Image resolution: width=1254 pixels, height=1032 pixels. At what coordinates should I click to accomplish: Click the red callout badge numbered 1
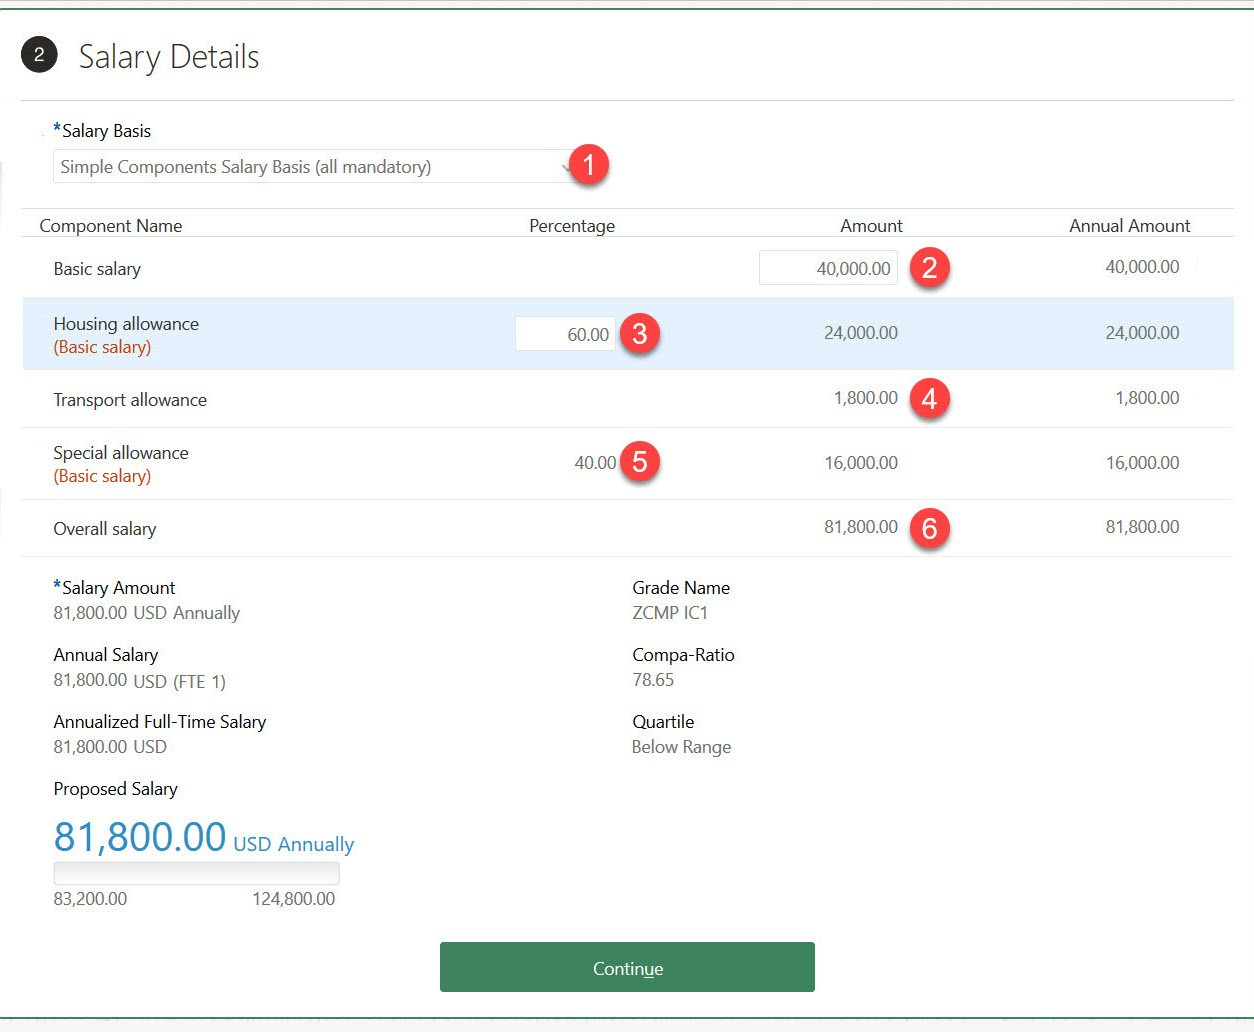point(588,164)
